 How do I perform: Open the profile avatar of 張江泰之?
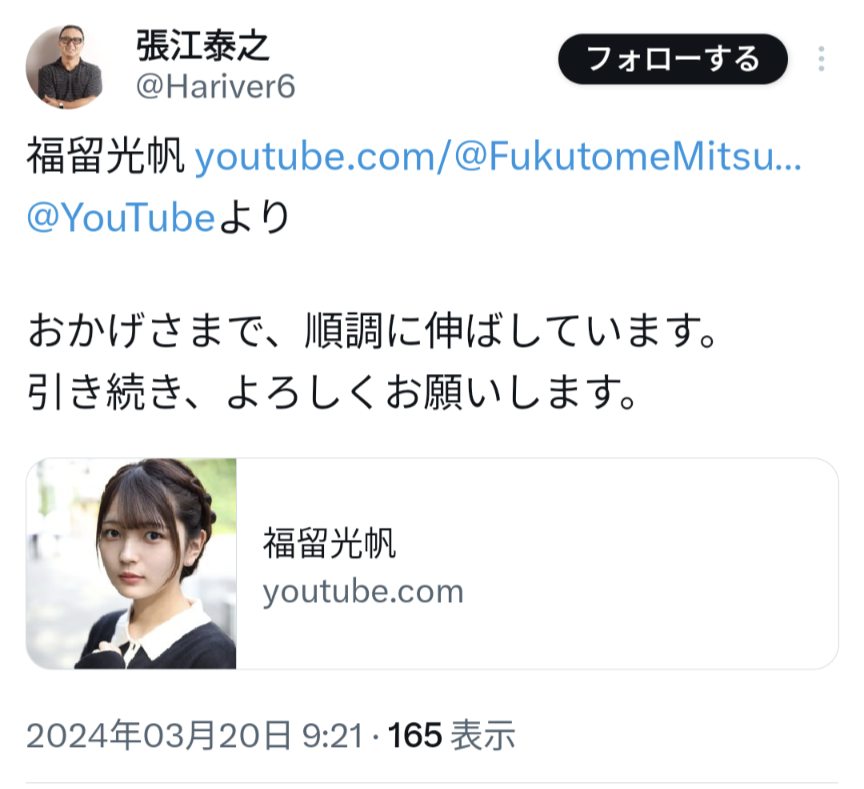click(x=65, y=67)
